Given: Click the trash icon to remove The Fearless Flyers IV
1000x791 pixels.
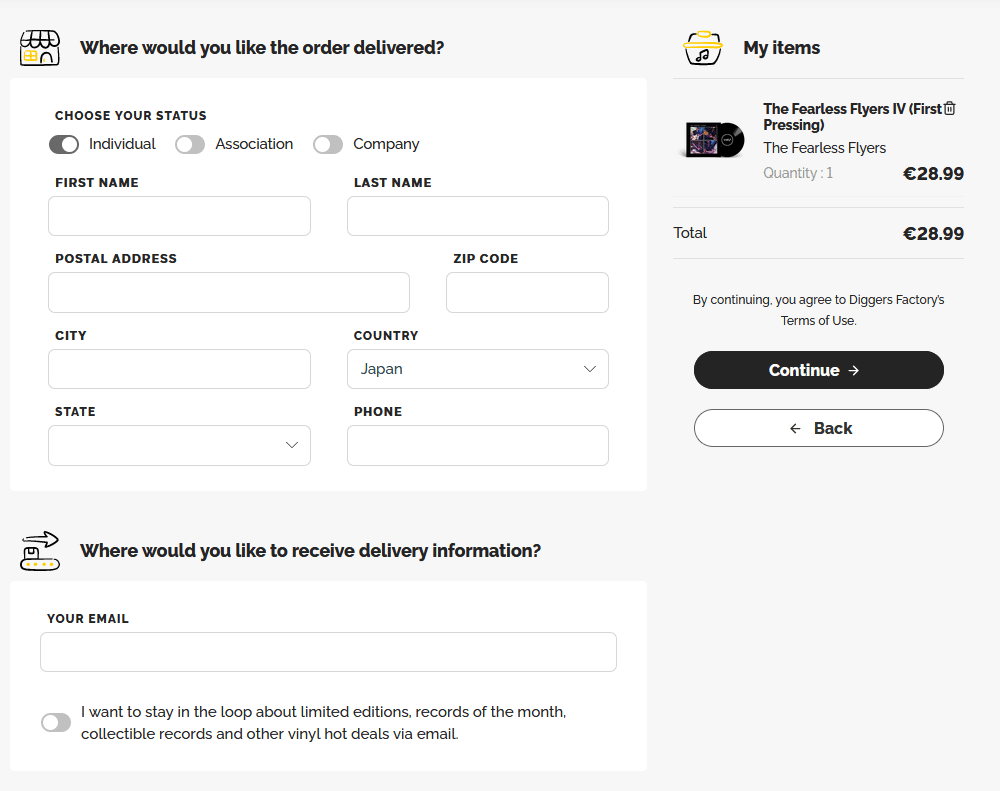Looking at the screenshot, I should [950, 108].
